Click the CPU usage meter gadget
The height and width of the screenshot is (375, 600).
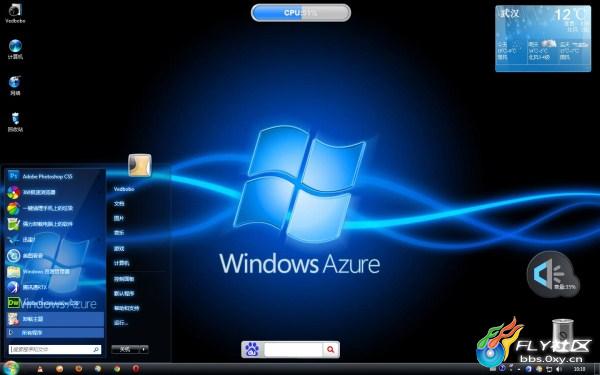(301, 13)
